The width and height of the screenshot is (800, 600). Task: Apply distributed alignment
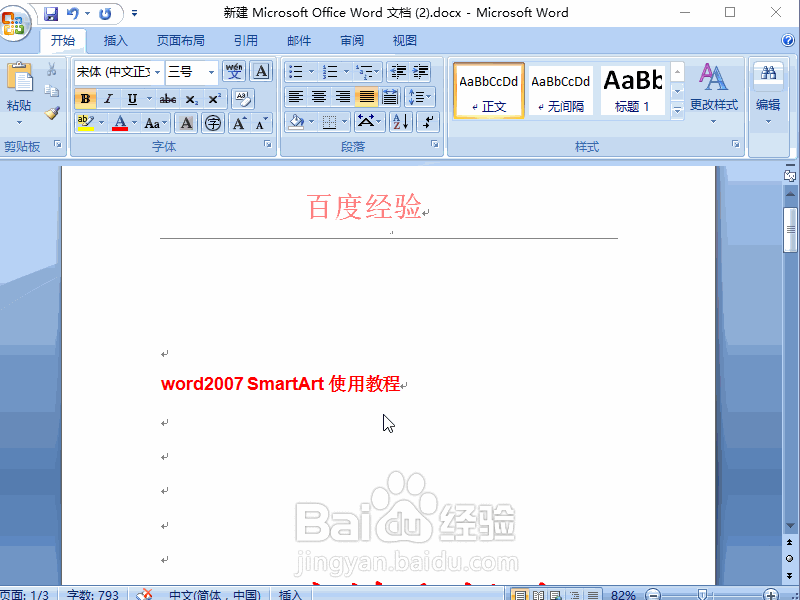coord(390,97)
